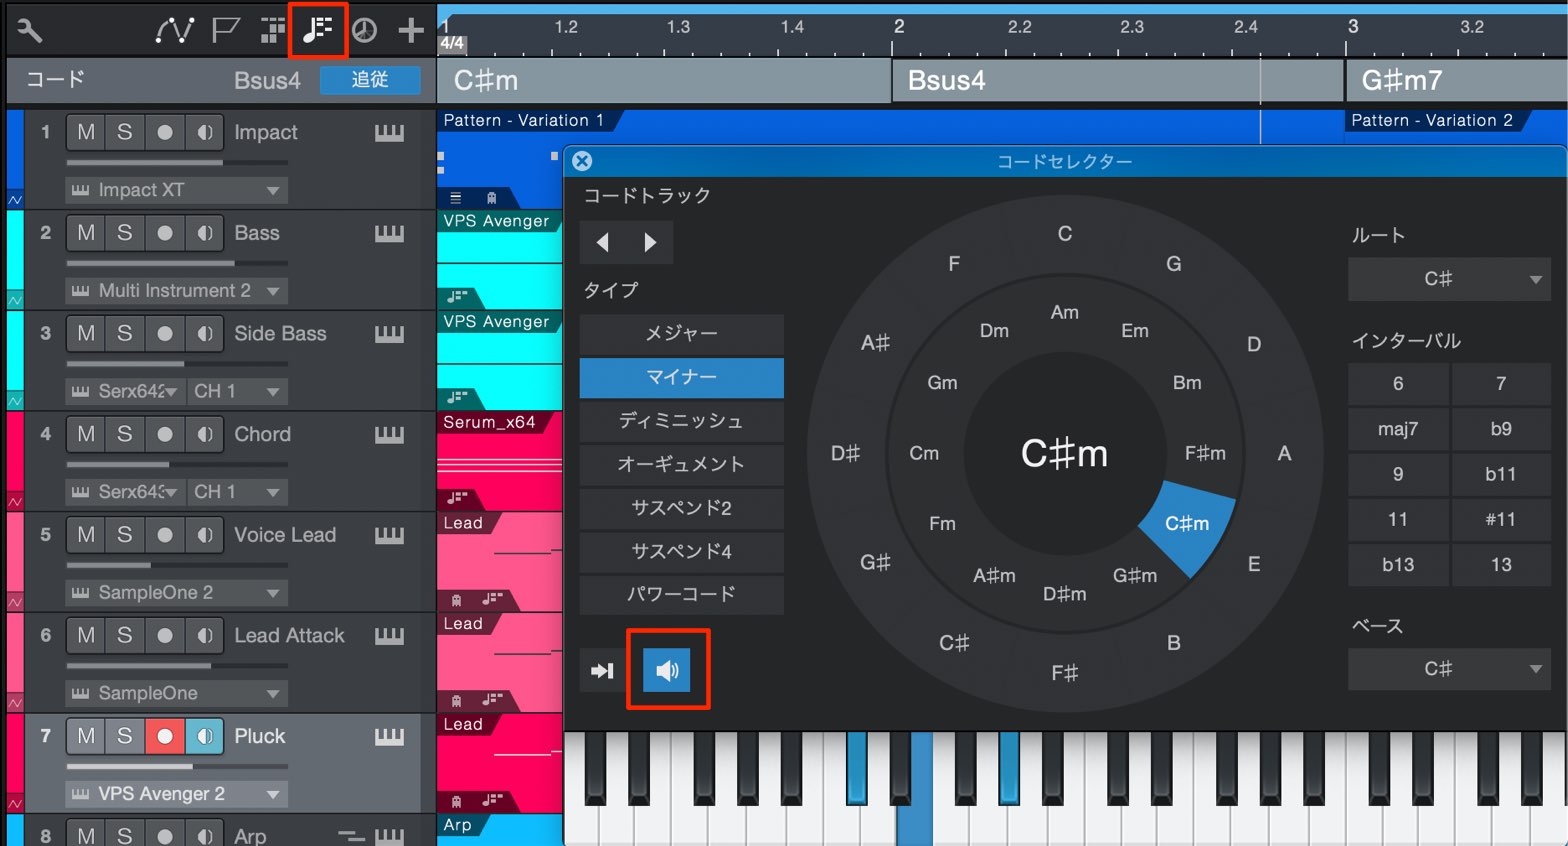The image size is (1568, 846).
Task: Add the b9 interval
Action: (x=1501, y=429)
